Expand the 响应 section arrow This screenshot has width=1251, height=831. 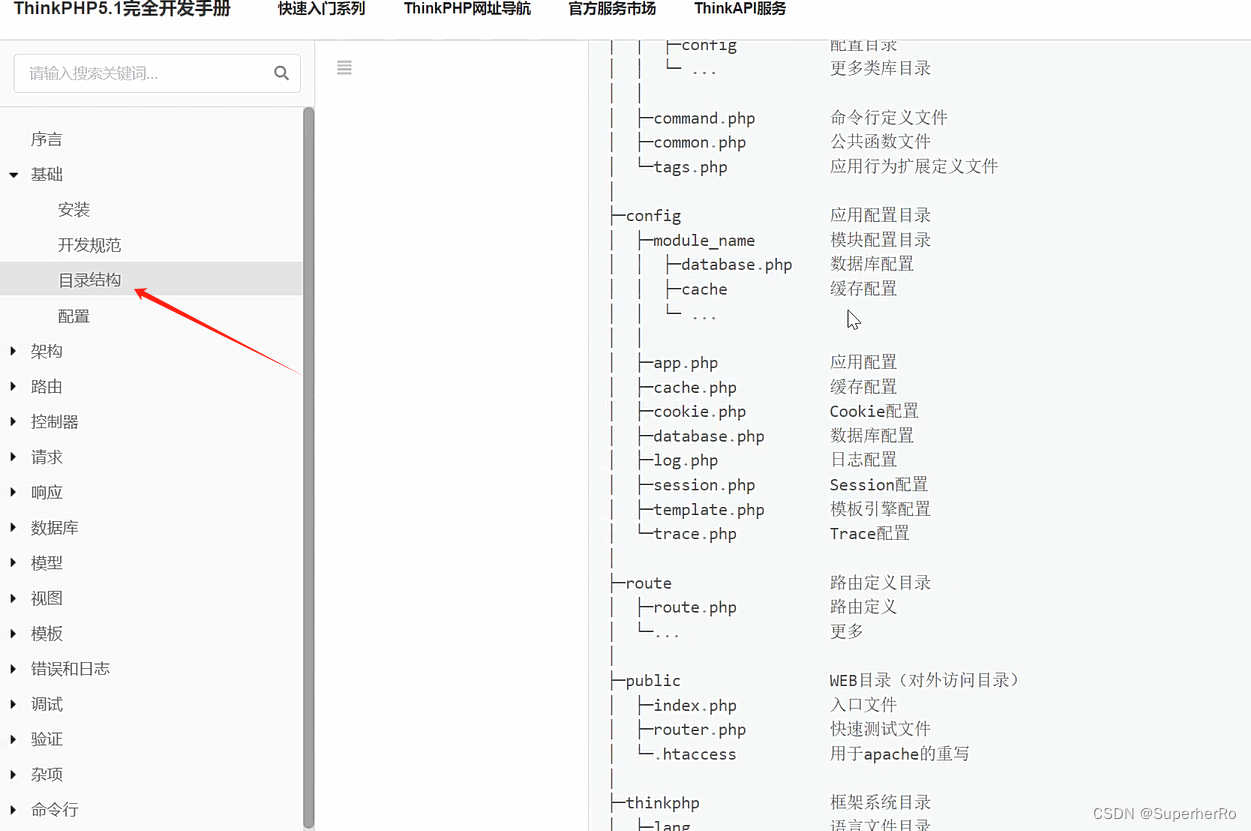(x=13, y=492)
